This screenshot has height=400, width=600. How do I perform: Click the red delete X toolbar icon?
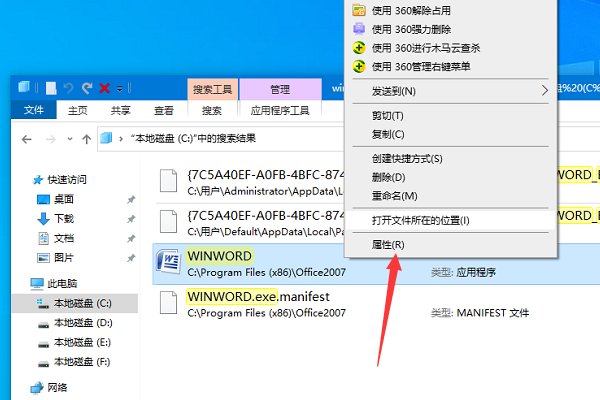tap(104, 88)
